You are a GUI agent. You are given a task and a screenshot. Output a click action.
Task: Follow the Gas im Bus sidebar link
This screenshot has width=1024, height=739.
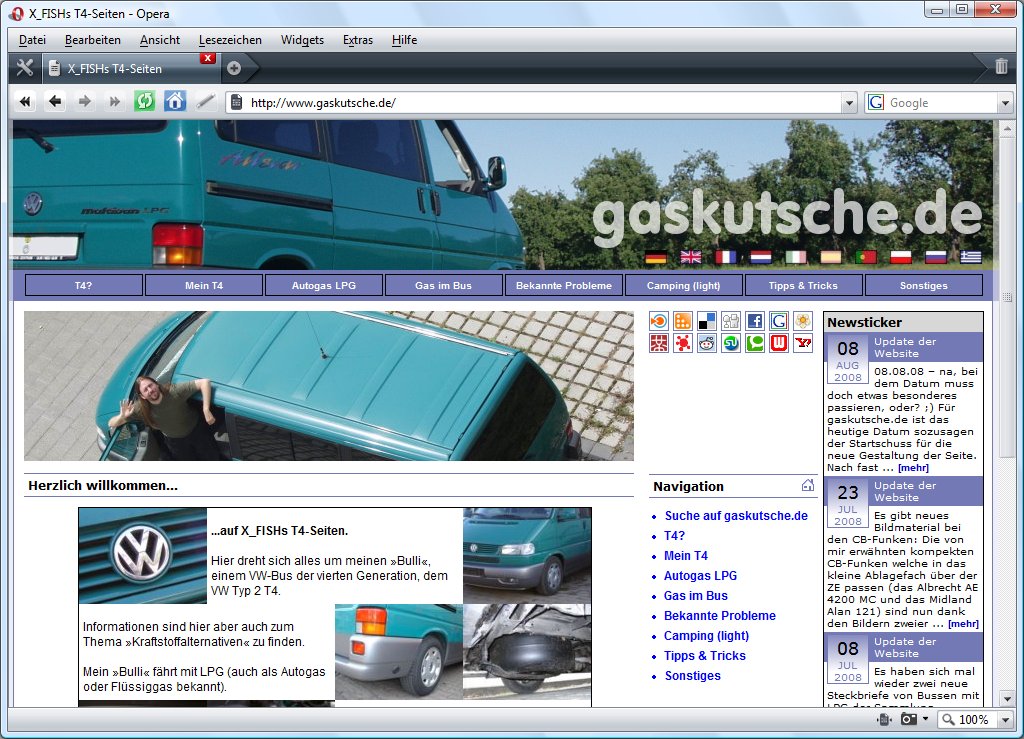(x=696, y=595)
